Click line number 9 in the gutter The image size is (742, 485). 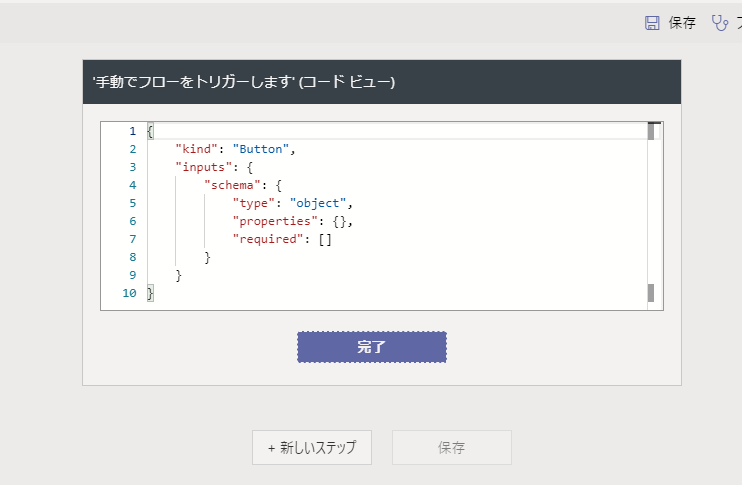point(132,275)
